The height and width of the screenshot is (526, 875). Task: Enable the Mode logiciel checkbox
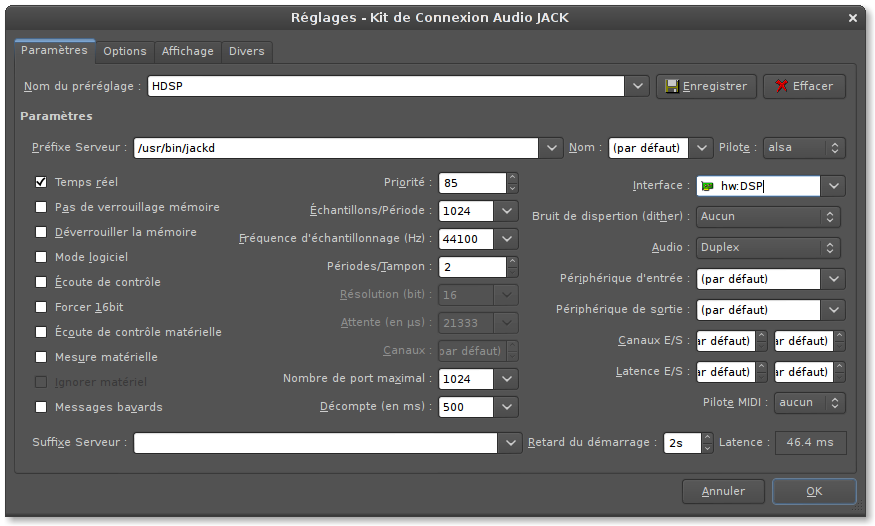pos(41,257)
